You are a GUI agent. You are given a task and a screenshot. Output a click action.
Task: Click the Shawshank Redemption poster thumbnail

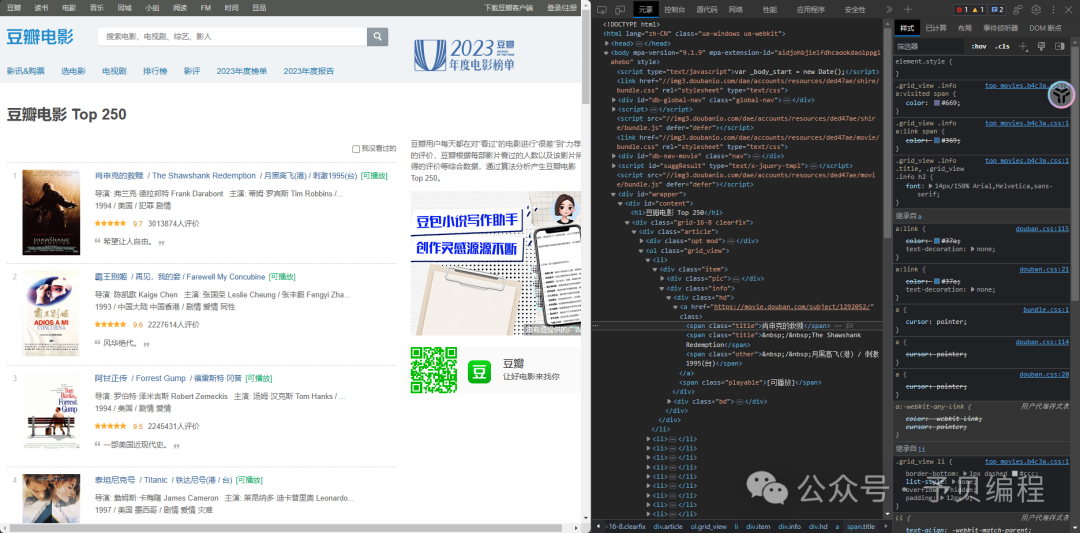(x=51, y=212)
